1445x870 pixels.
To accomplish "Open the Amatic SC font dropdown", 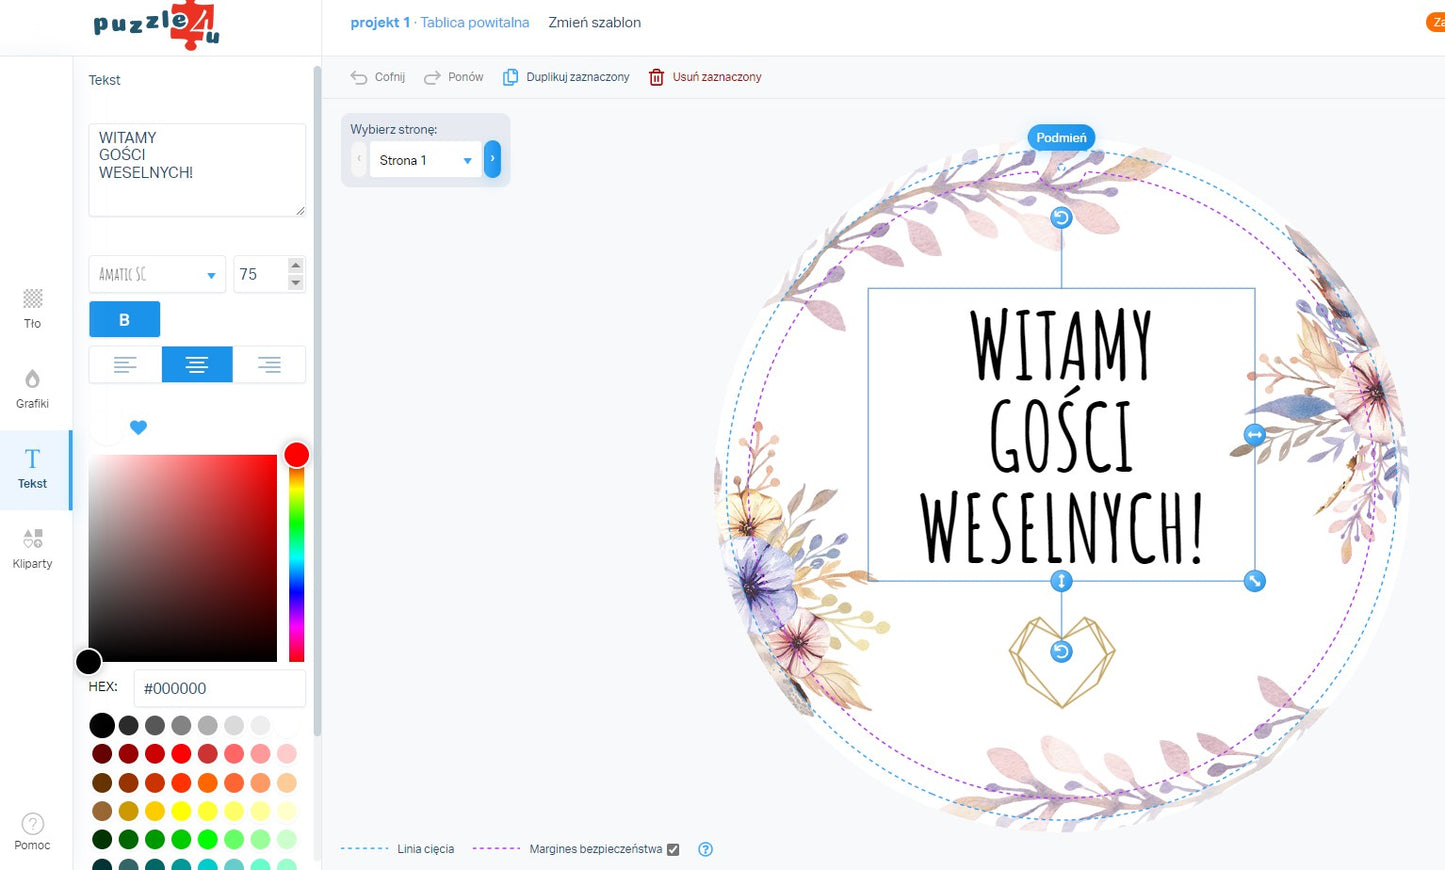I will tap(157, 275).
